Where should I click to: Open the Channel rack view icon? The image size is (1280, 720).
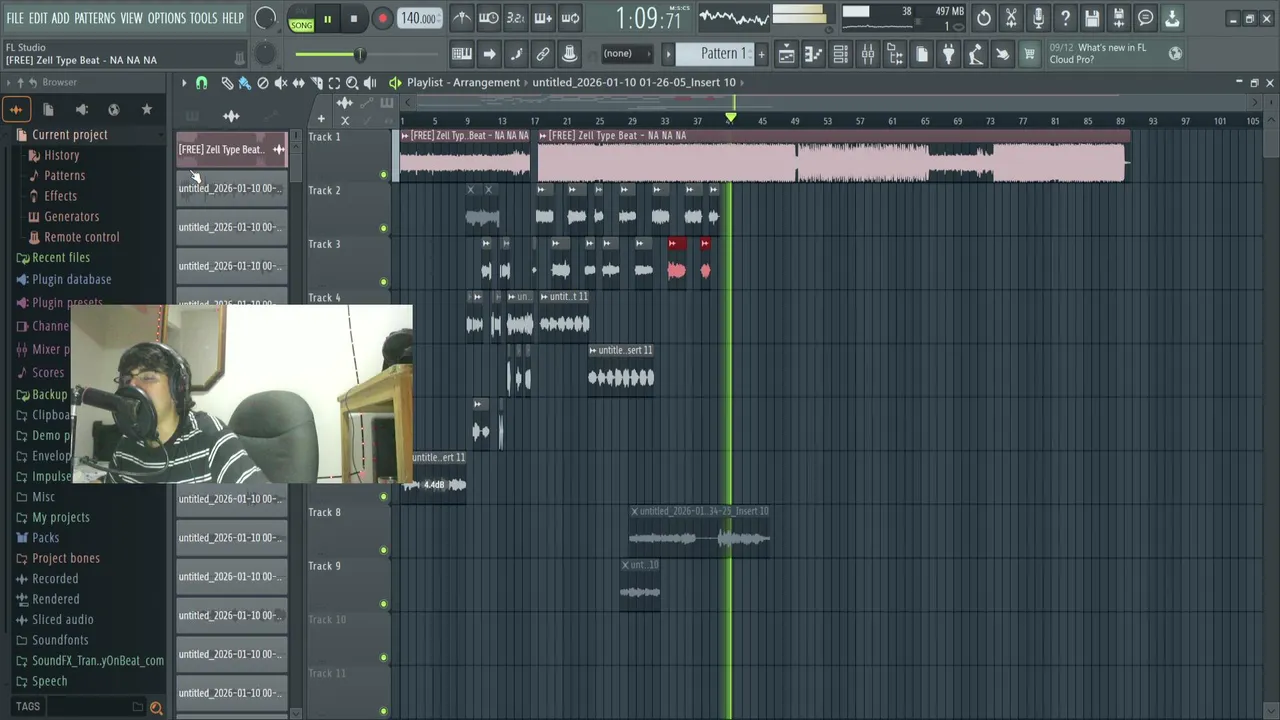point(841,54)
